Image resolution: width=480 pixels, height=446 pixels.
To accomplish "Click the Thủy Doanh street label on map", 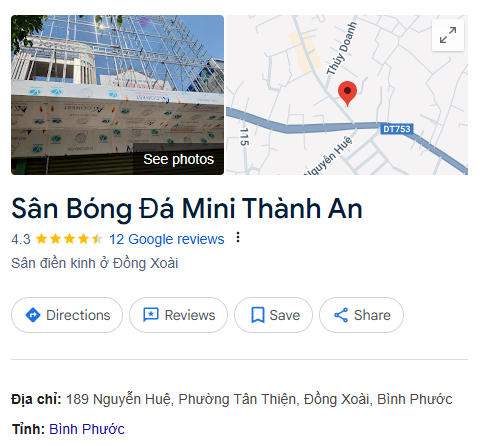I will tap(342, 49).
